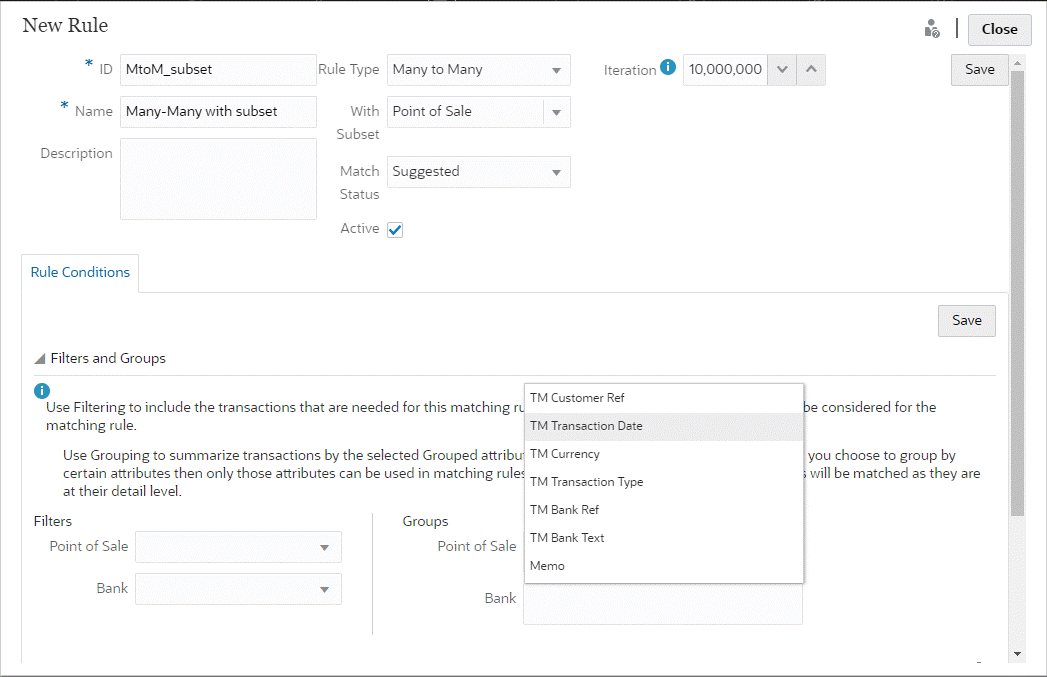Click the Description text area
Image resolution: width=1047 pixels, height=677 pixels.
click(218, 178)
